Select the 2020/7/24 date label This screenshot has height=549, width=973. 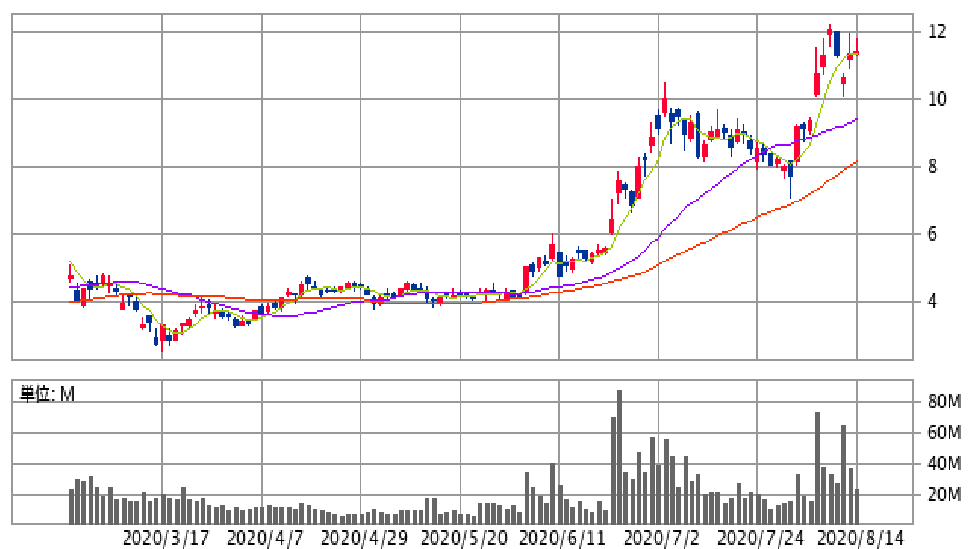pyautogui.click(x=761, y=537)
